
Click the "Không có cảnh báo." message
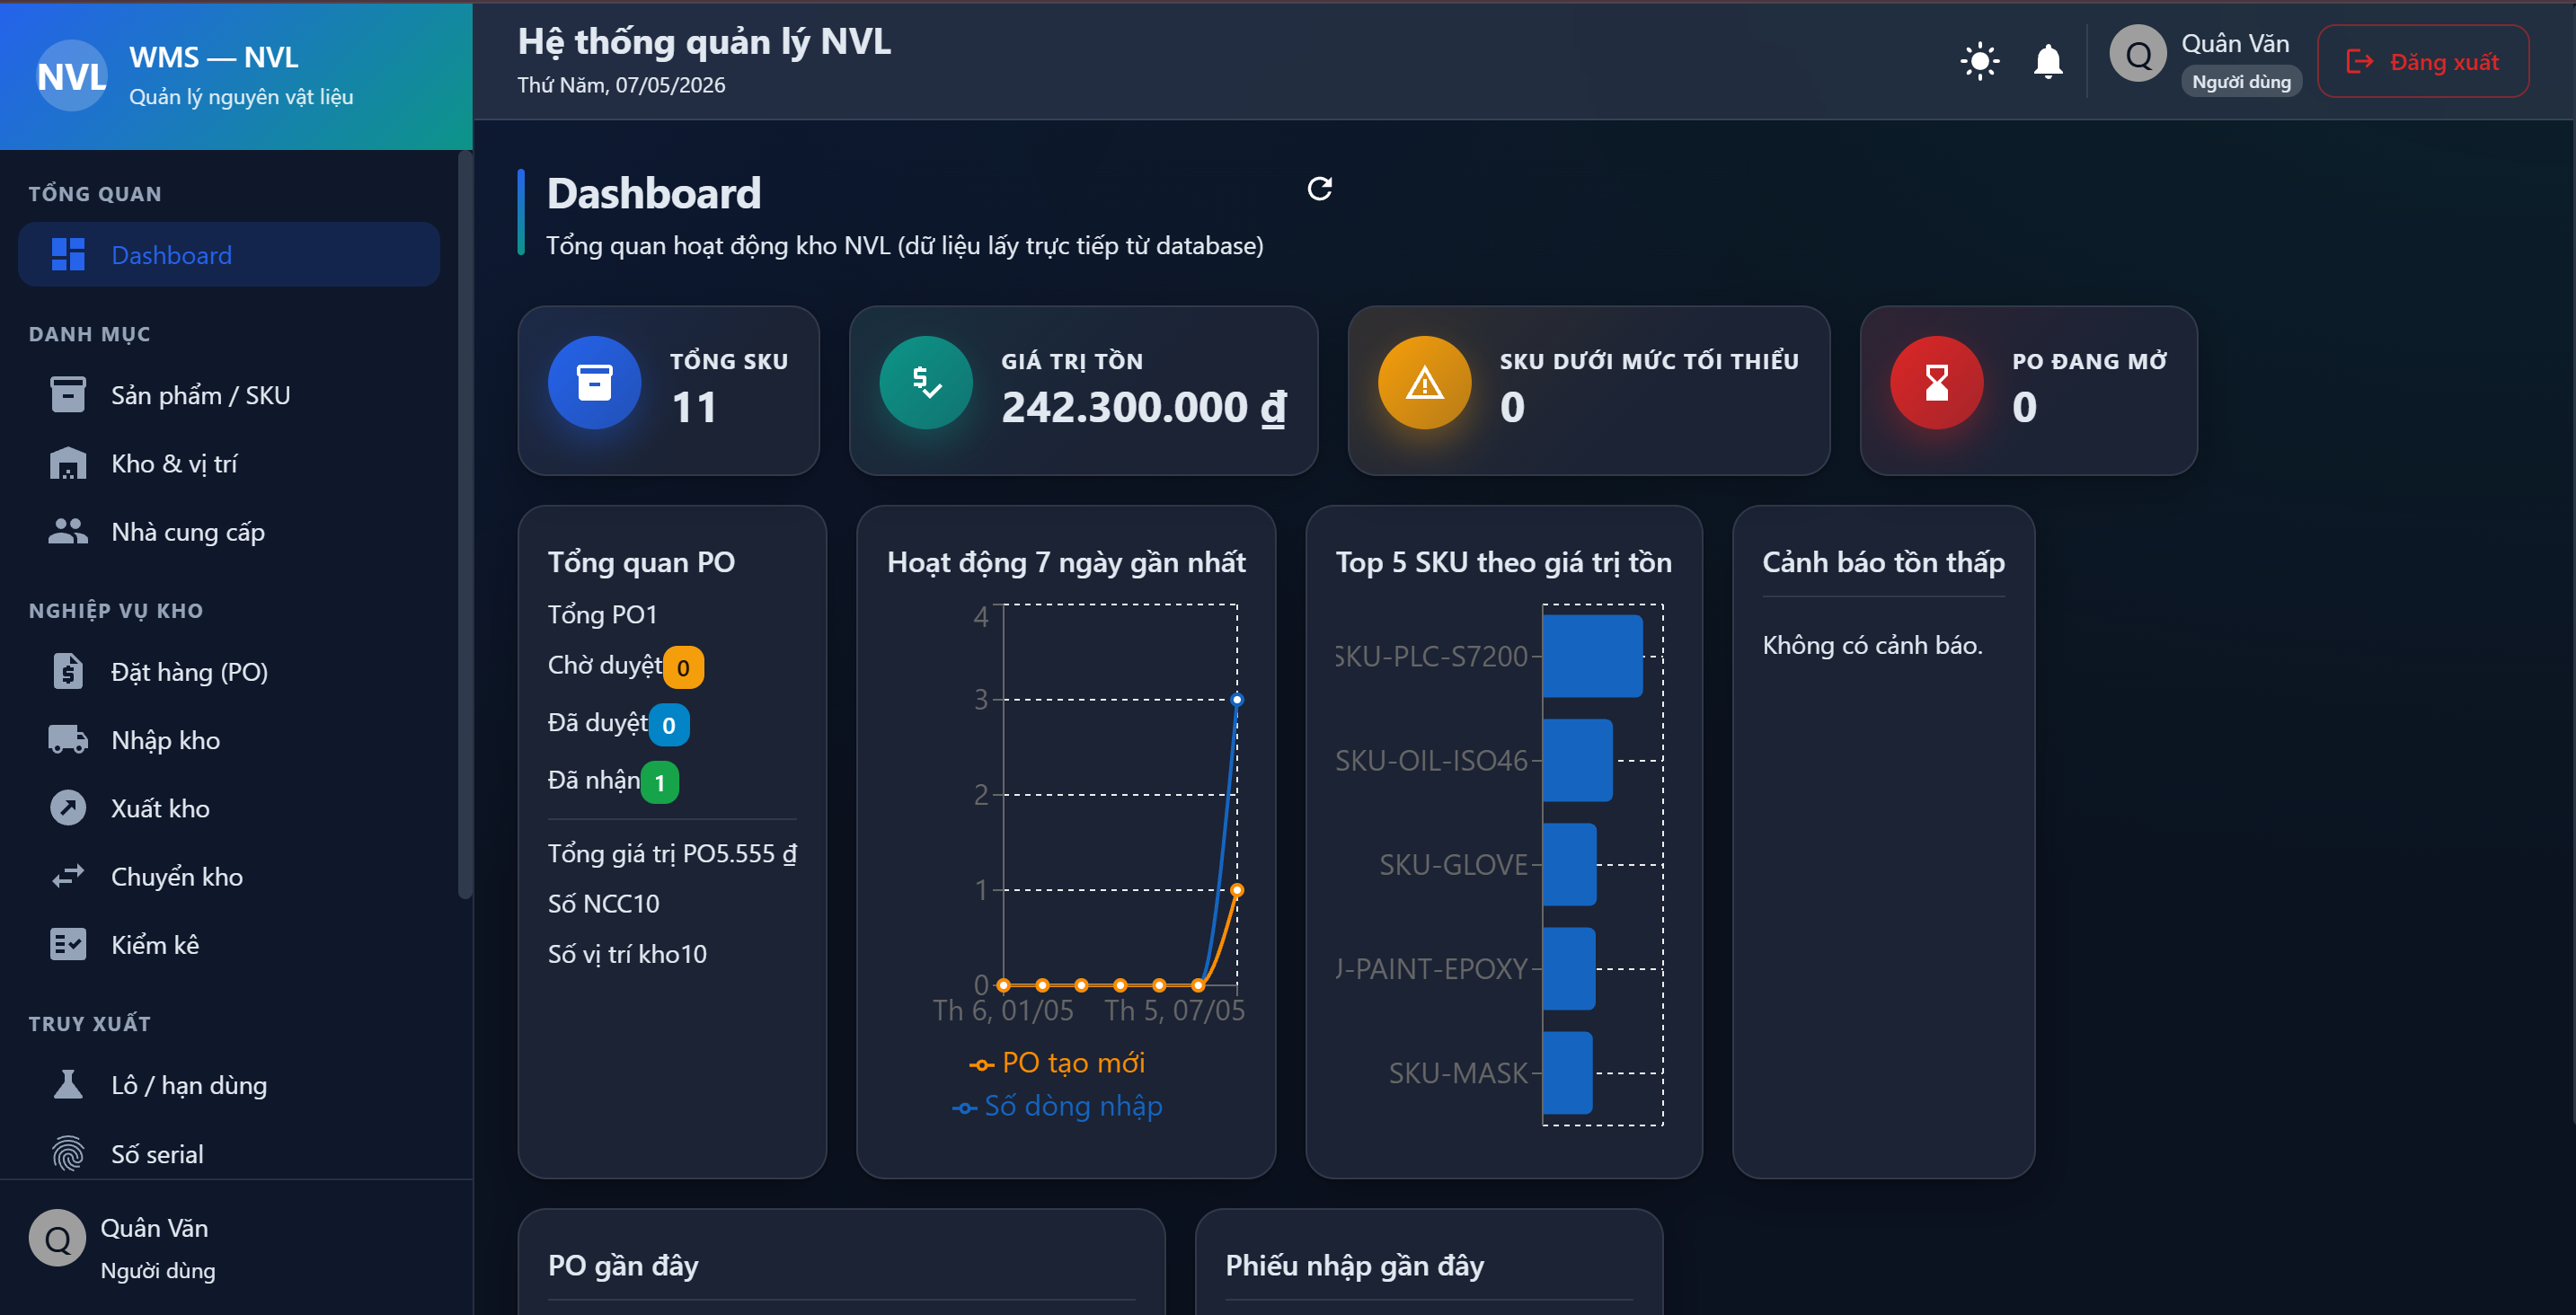click(1872, 645)
